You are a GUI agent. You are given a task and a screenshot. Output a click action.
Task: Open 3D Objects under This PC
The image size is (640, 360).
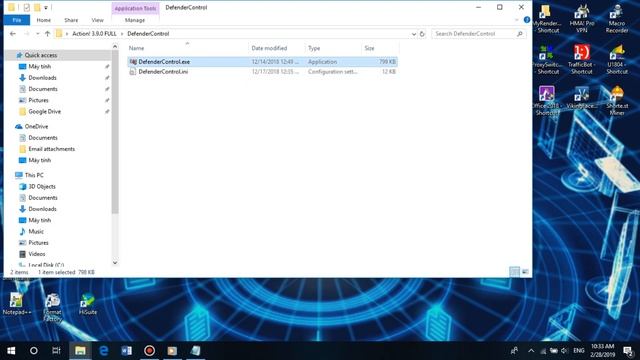(x=42, y=187)
